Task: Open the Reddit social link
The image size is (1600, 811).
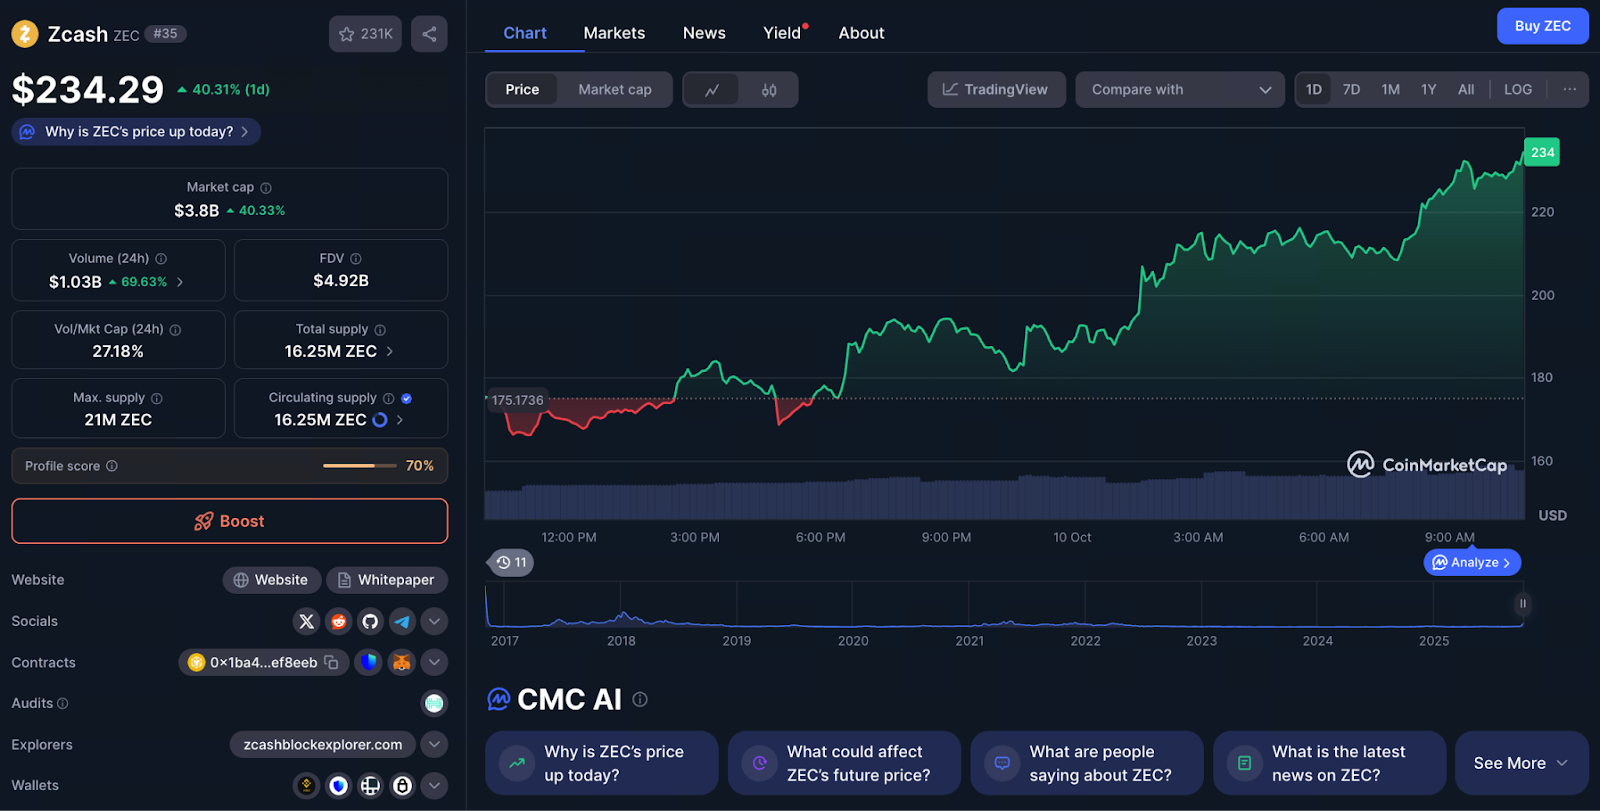Action: (x=339, y=622)
